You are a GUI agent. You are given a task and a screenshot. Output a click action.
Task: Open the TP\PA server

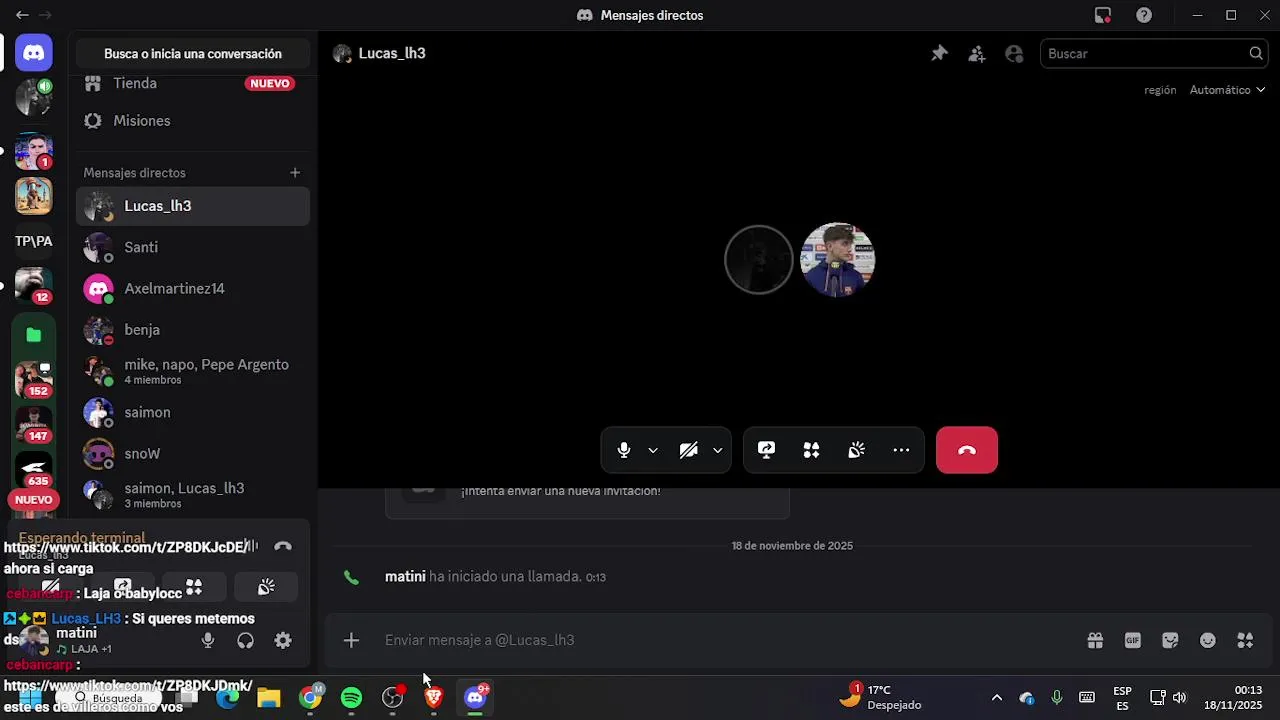point(34,241)
